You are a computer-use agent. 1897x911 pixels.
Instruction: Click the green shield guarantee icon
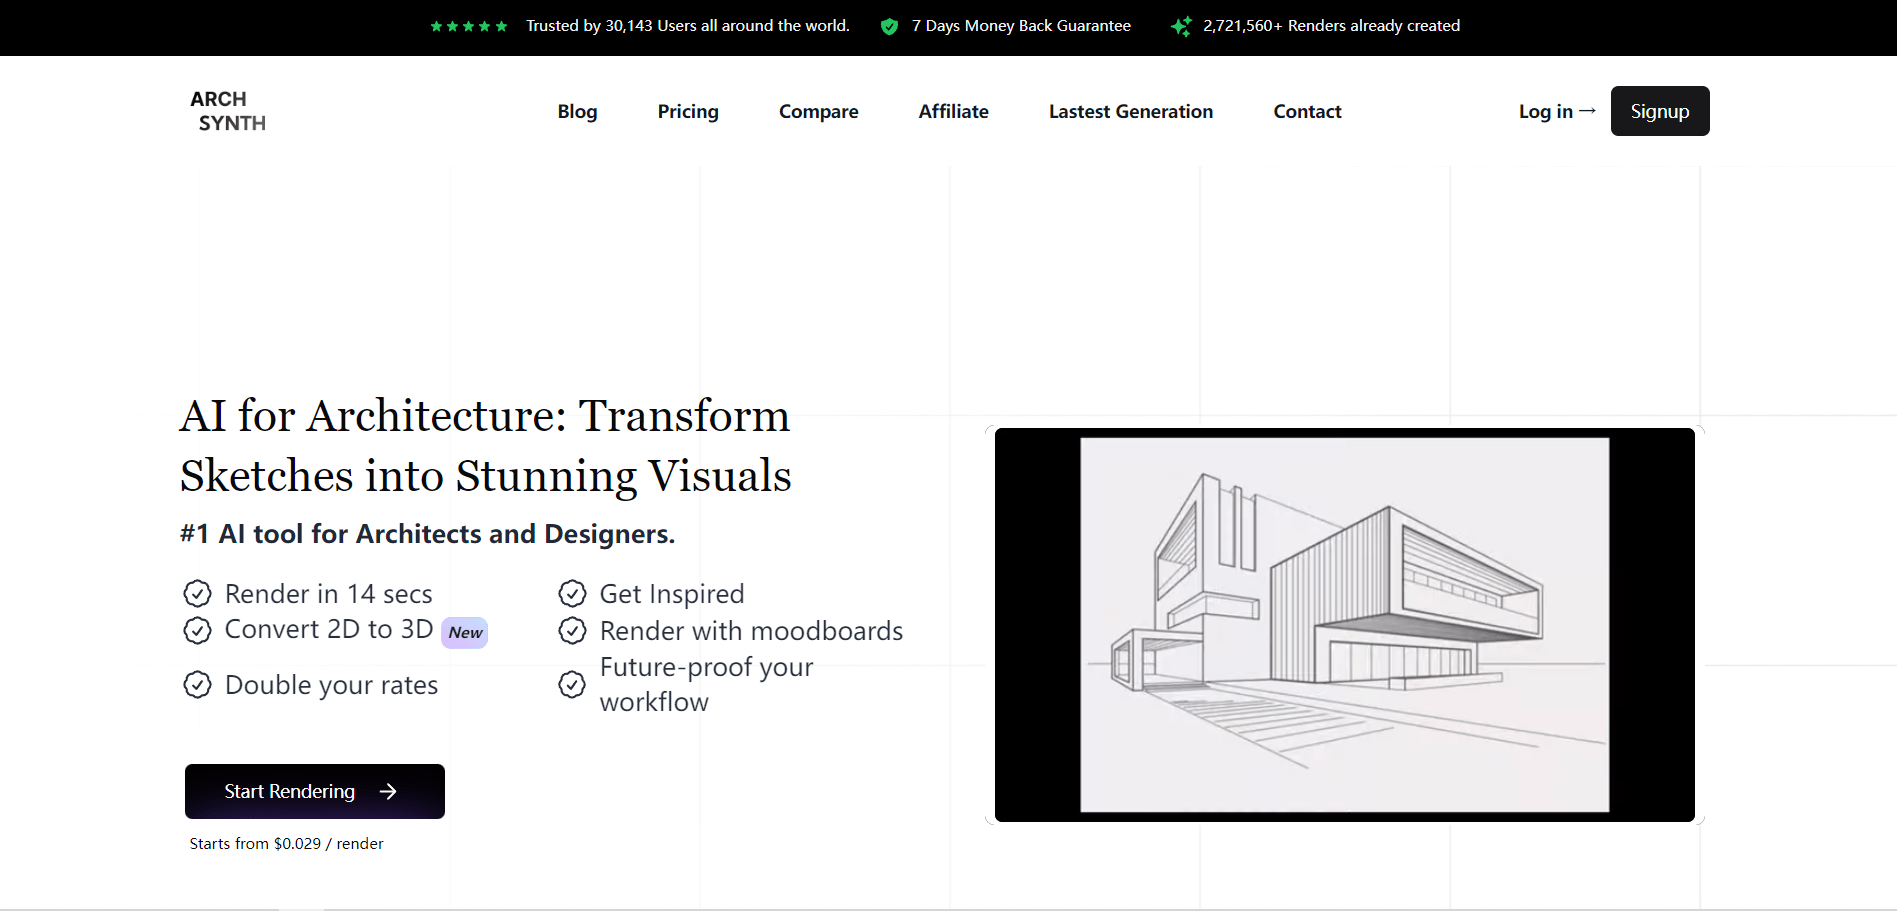coord(889,26)
